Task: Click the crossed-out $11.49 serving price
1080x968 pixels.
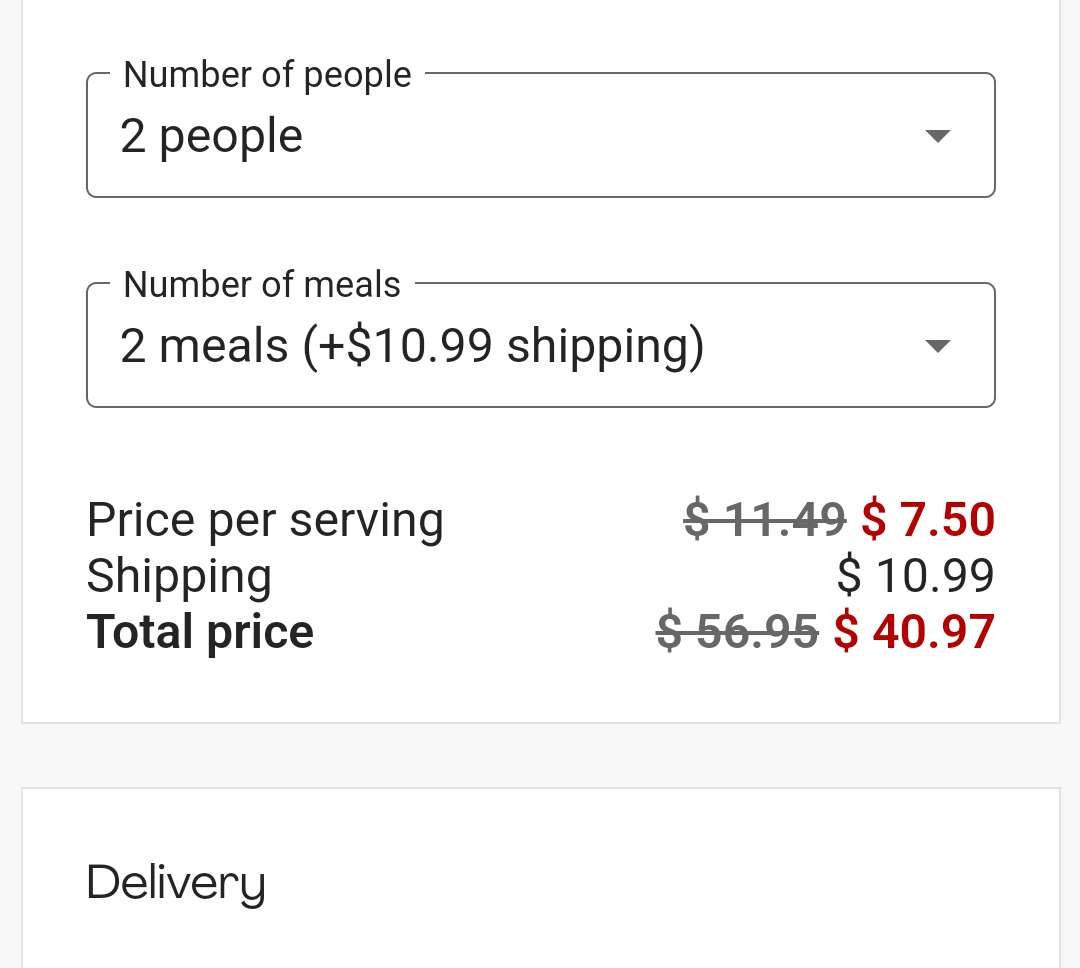Action: pos(765,520)
